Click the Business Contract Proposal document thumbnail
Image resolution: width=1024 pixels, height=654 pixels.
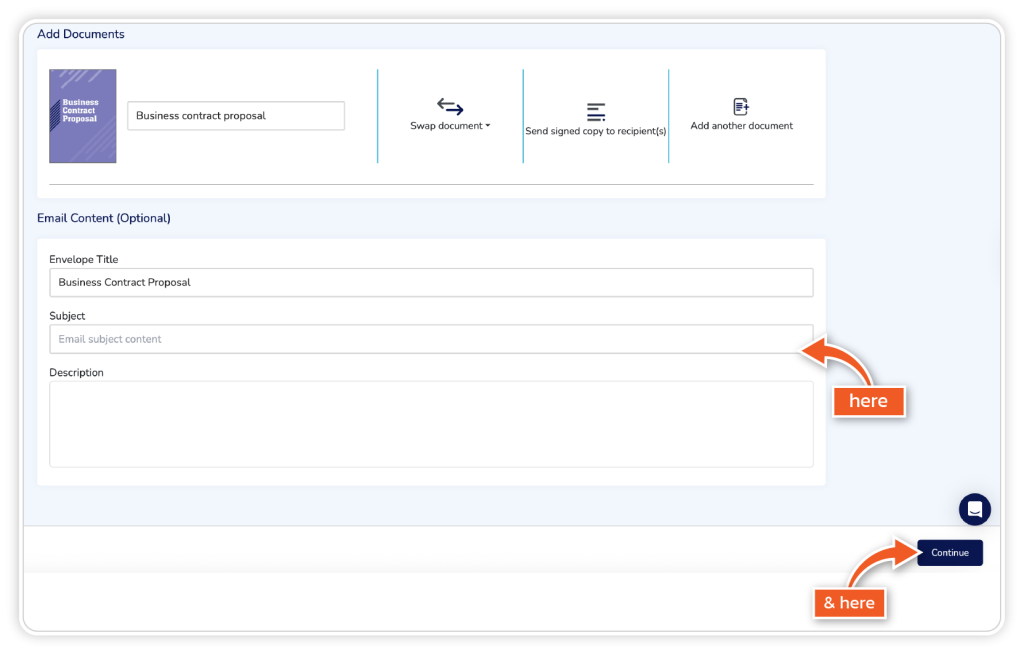click(83, 116)
